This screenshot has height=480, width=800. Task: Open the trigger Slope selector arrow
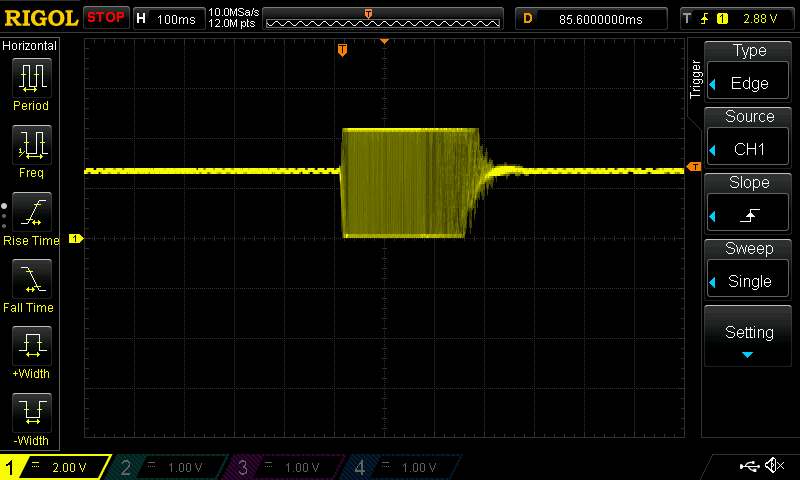point(713,216)
